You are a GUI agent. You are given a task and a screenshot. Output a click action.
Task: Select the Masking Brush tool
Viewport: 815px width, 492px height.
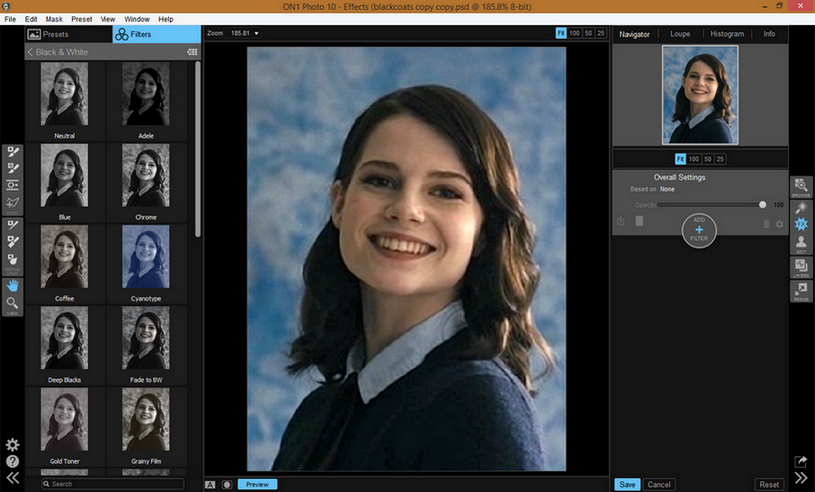(12, 152)
